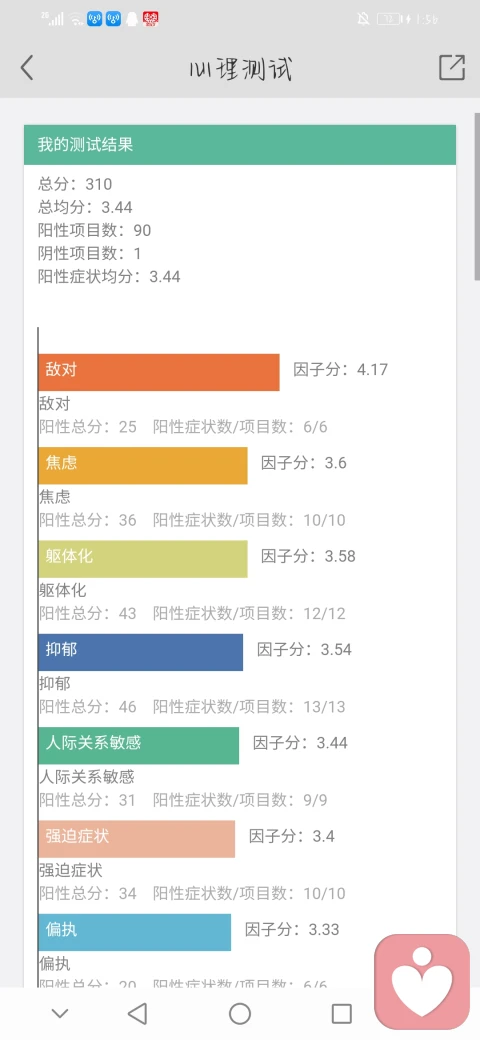The width and height of the screenshot is (480, 1040).
Task: Select the 强迫症状 bar
Action: tap(137, 839)
